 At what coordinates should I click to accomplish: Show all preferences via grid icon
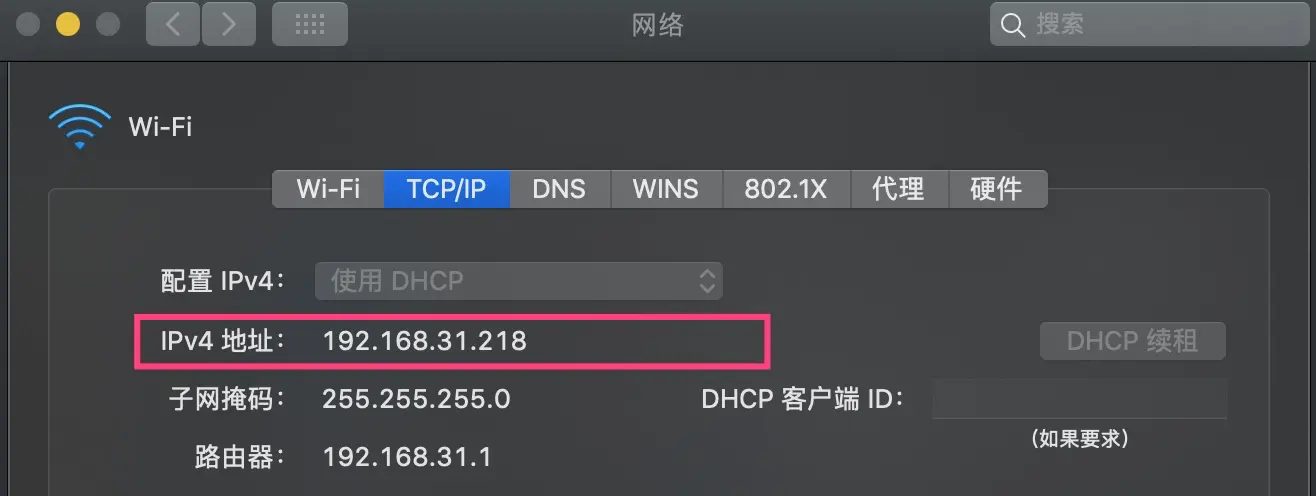tap(310, 25)
